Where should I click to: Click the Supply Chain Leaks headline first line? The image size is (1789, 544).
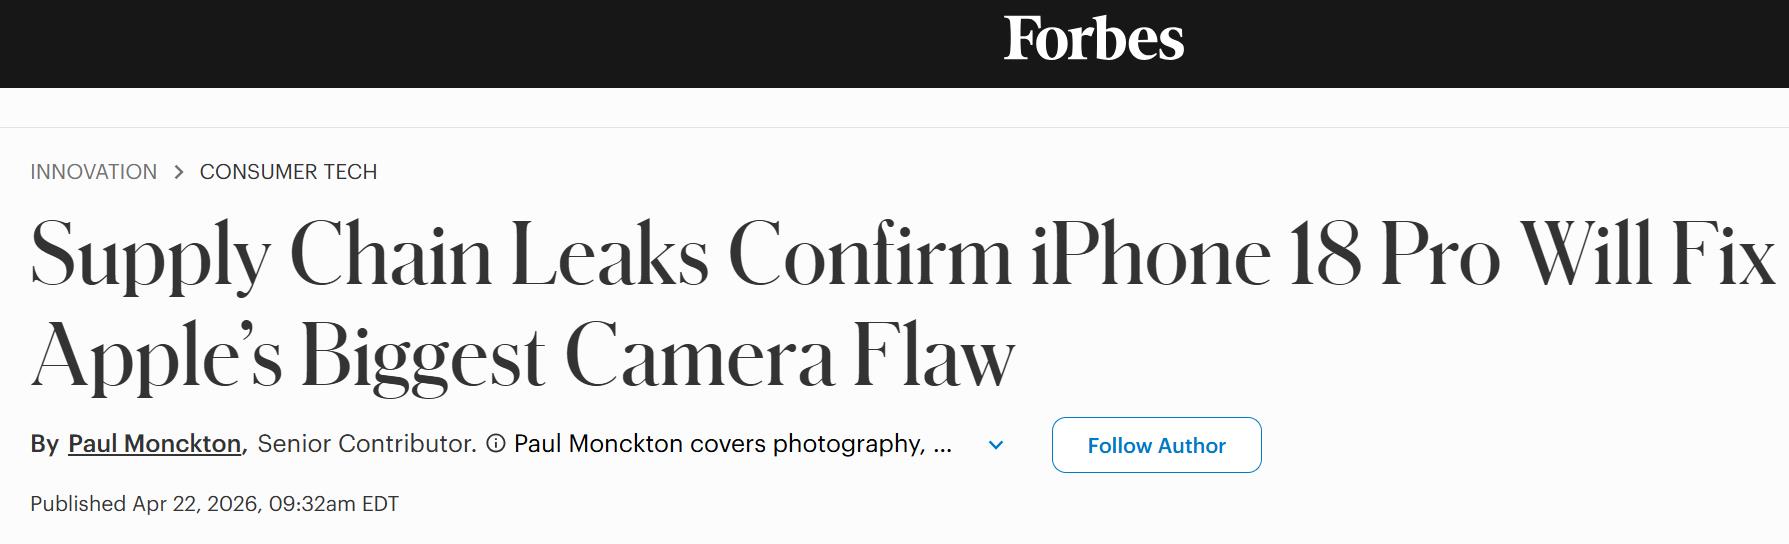click(x=900, y=255)
